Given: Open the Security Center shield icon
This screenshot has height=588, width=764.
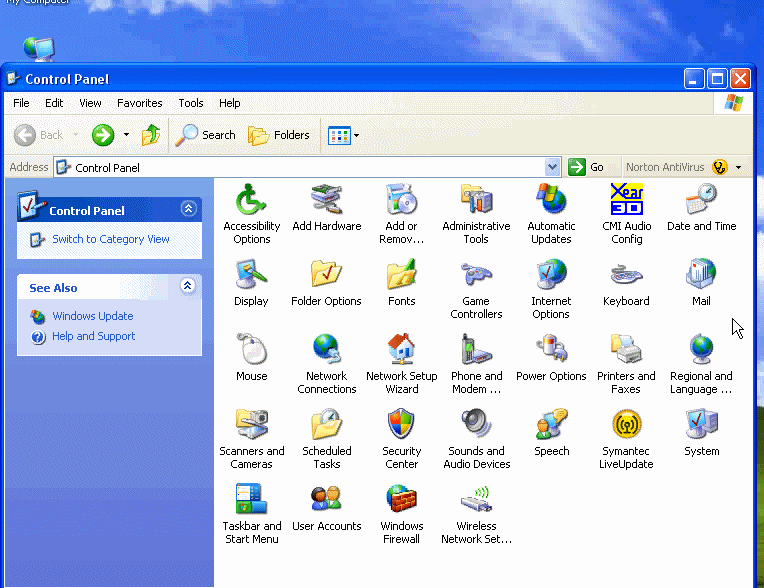Looking at the screenshot, I should pos(401,425).
